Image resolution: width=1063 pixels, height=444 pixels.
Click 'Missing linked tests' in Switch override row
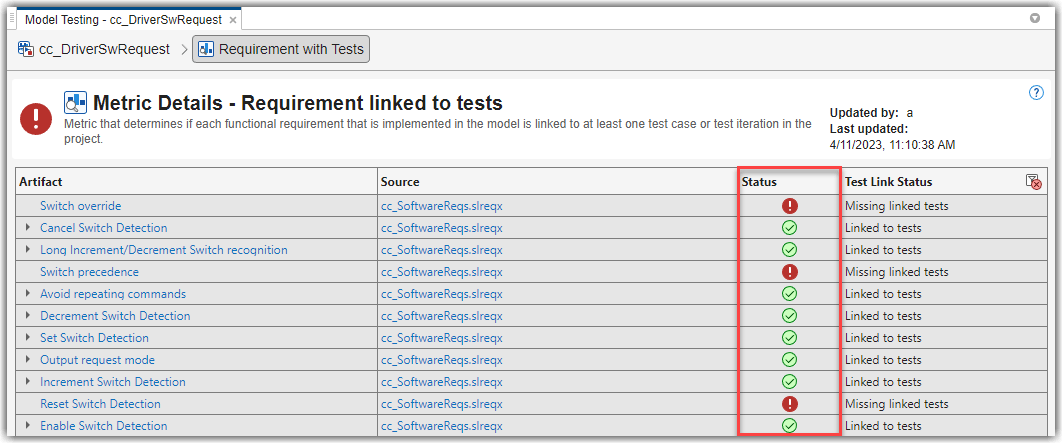point(896,206)
